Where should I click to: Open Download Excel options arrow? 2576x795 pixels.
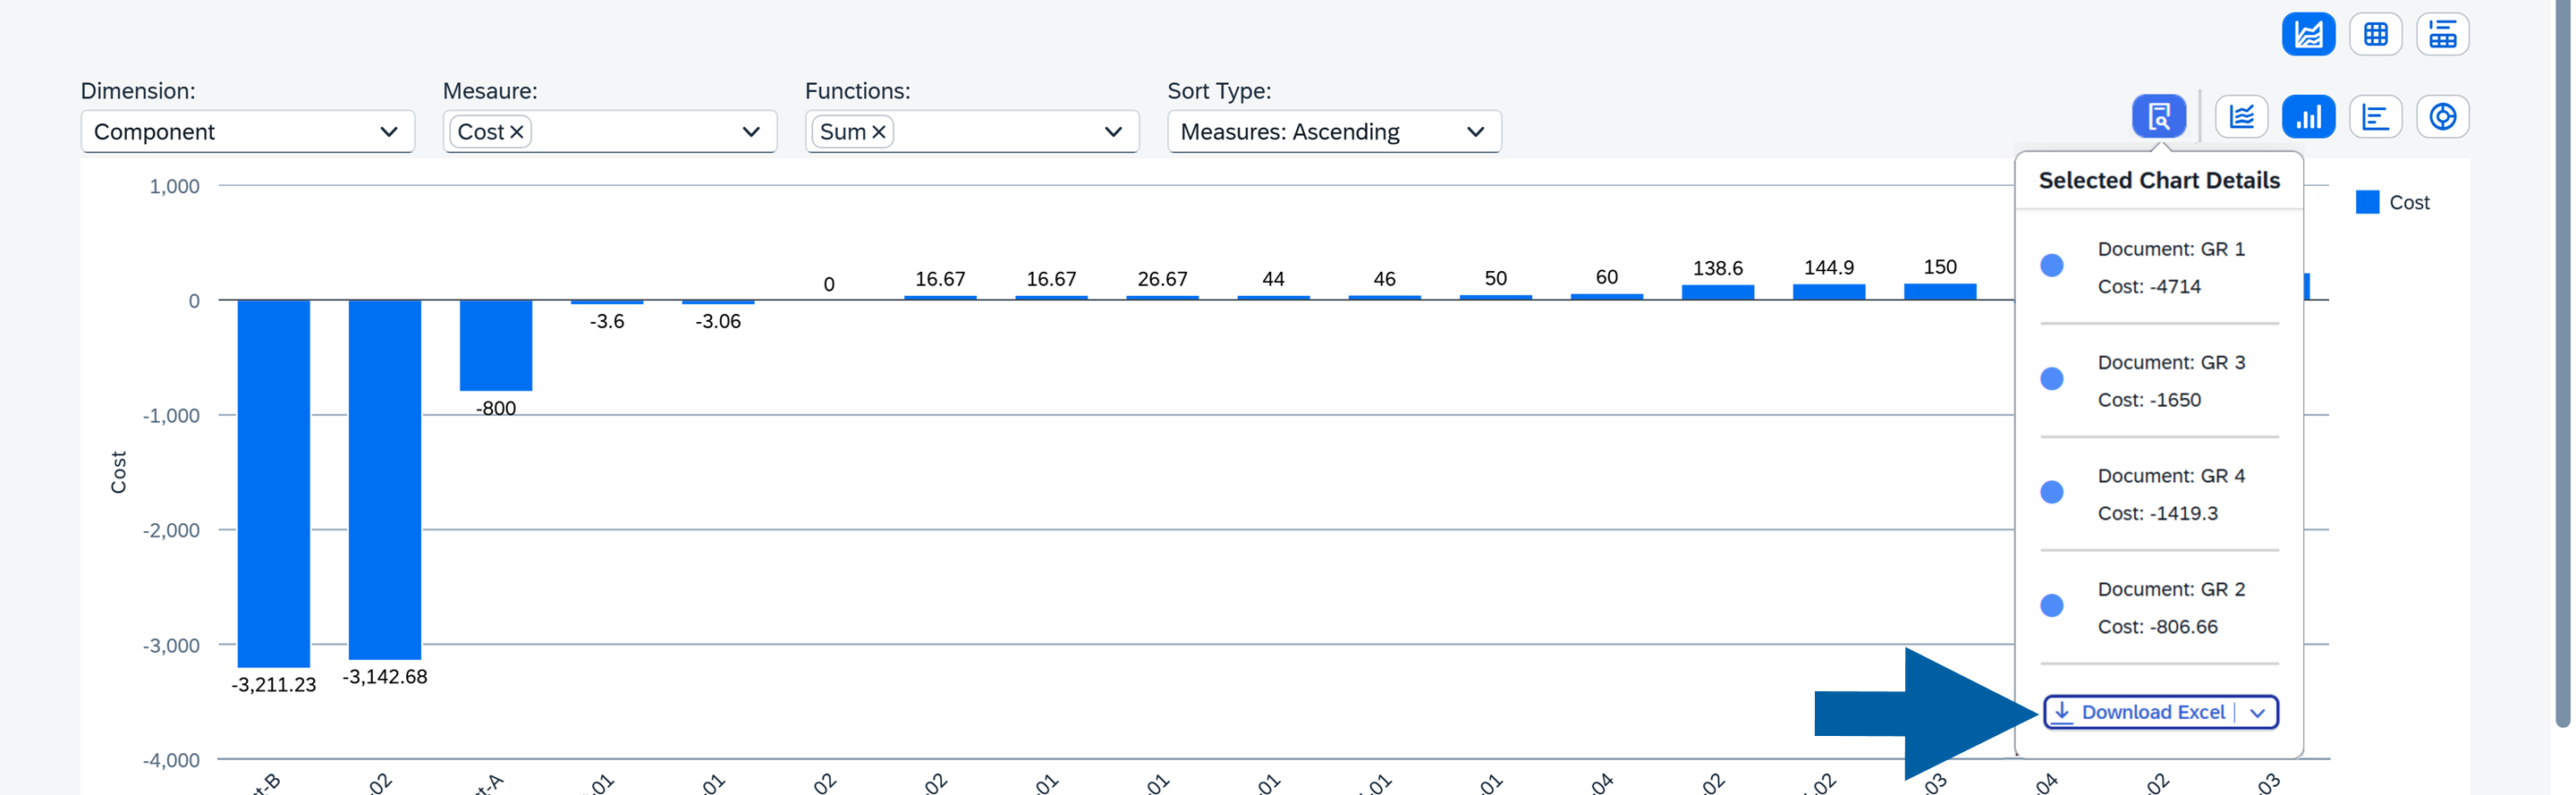2257,713
